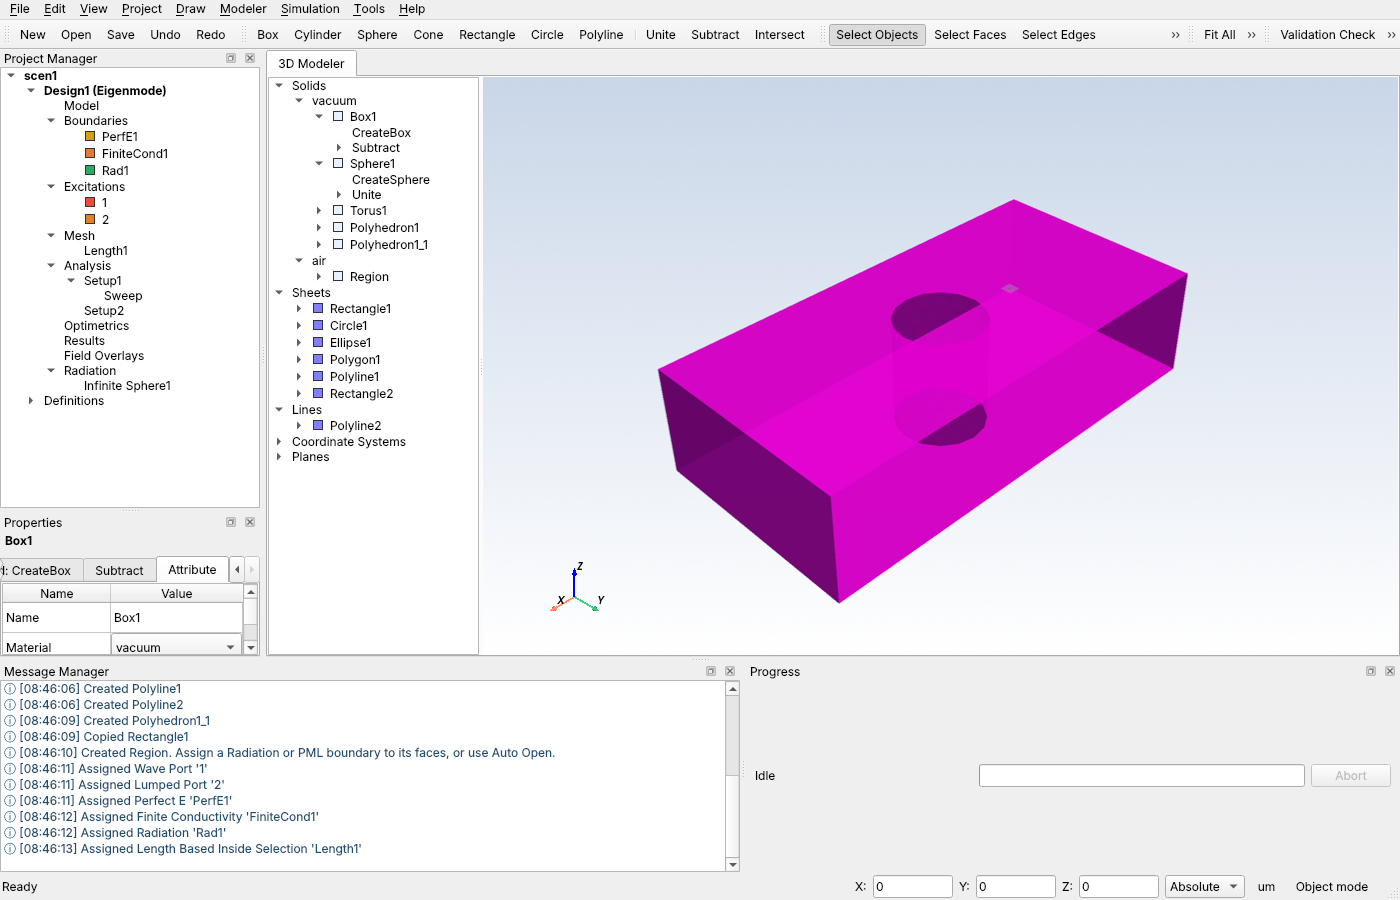Screen dimensions: 1400x900
Task: Expand the Torus1 tree node
Action: coord(319,211)
